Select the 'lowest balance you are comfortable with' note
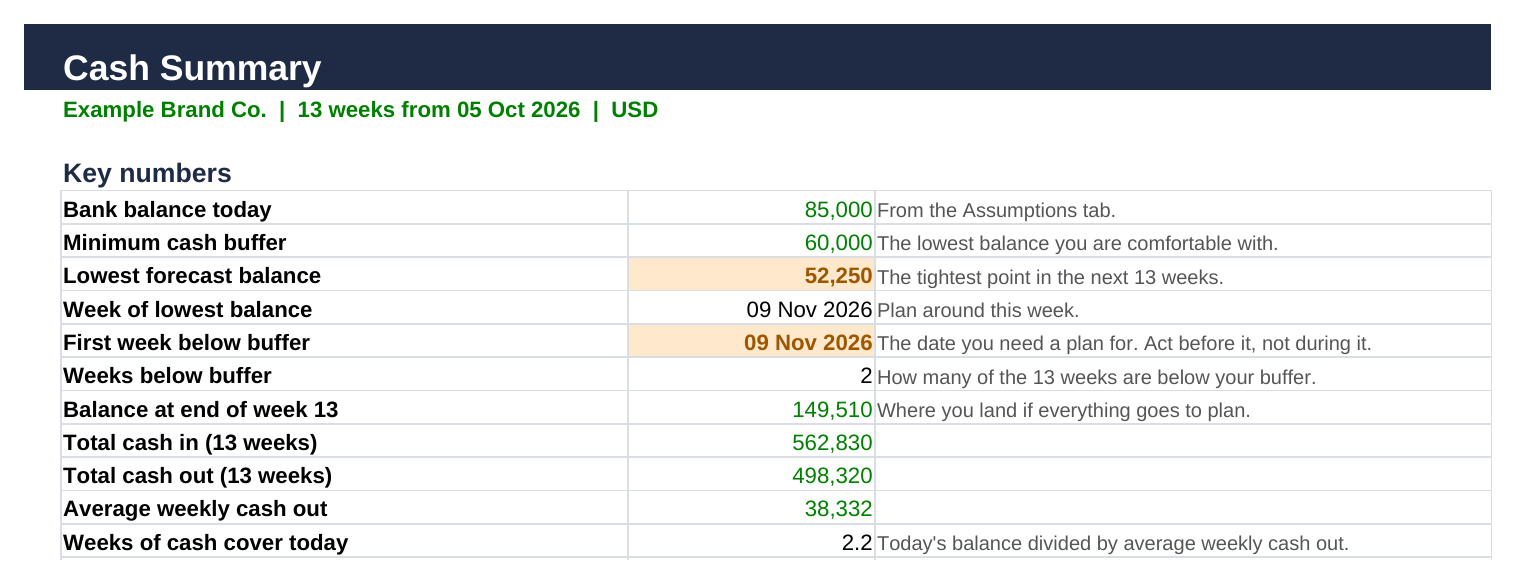1516x584 pixels. [1077, 244]
